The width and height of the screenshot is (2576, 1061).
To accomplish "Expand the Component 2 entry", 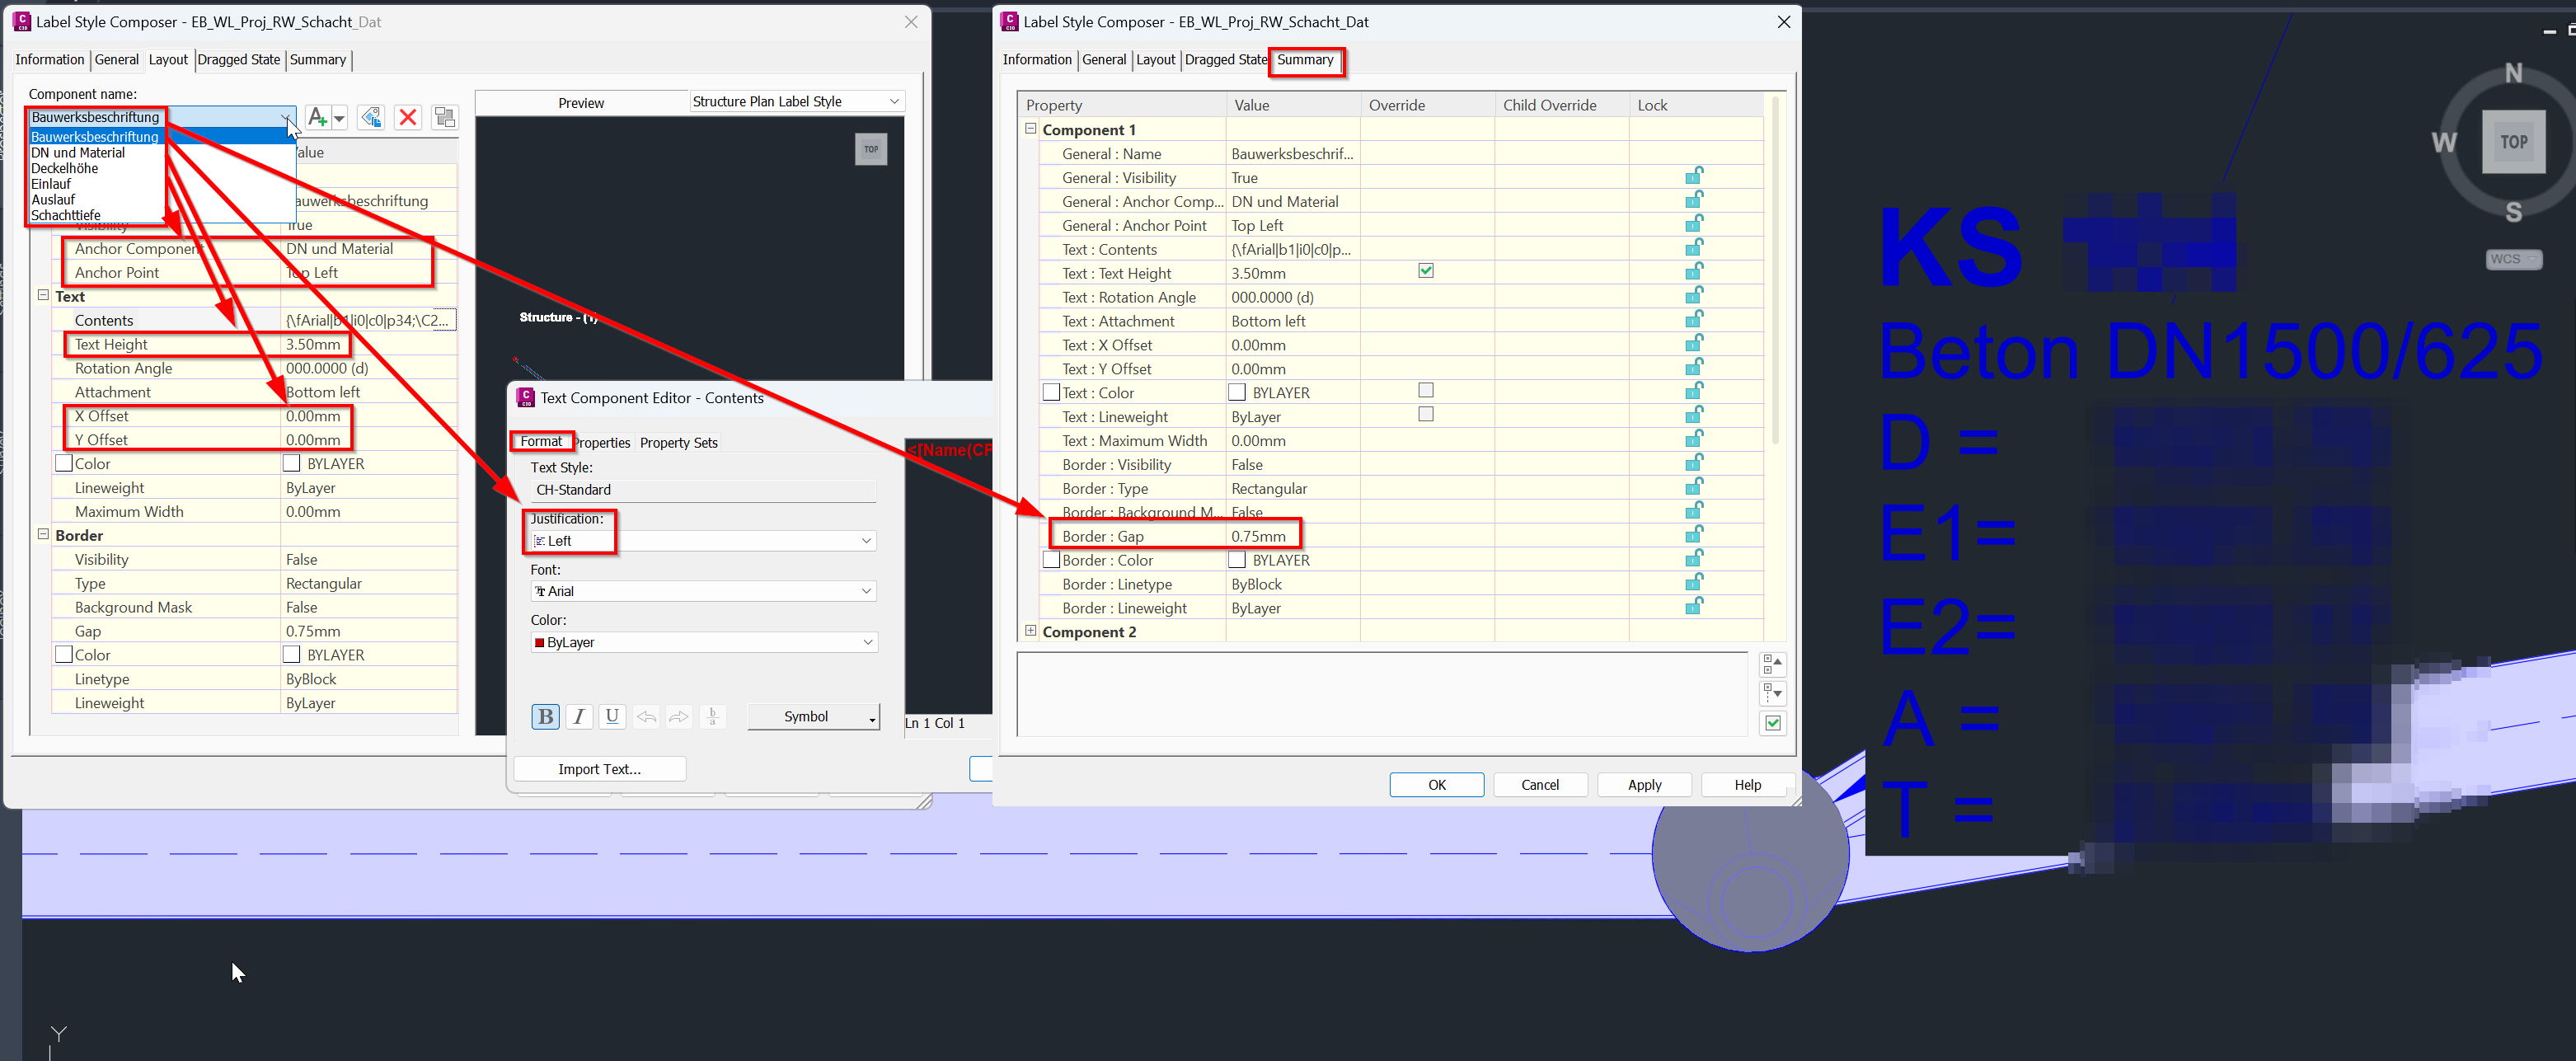I will click(x=1030, y=631).
